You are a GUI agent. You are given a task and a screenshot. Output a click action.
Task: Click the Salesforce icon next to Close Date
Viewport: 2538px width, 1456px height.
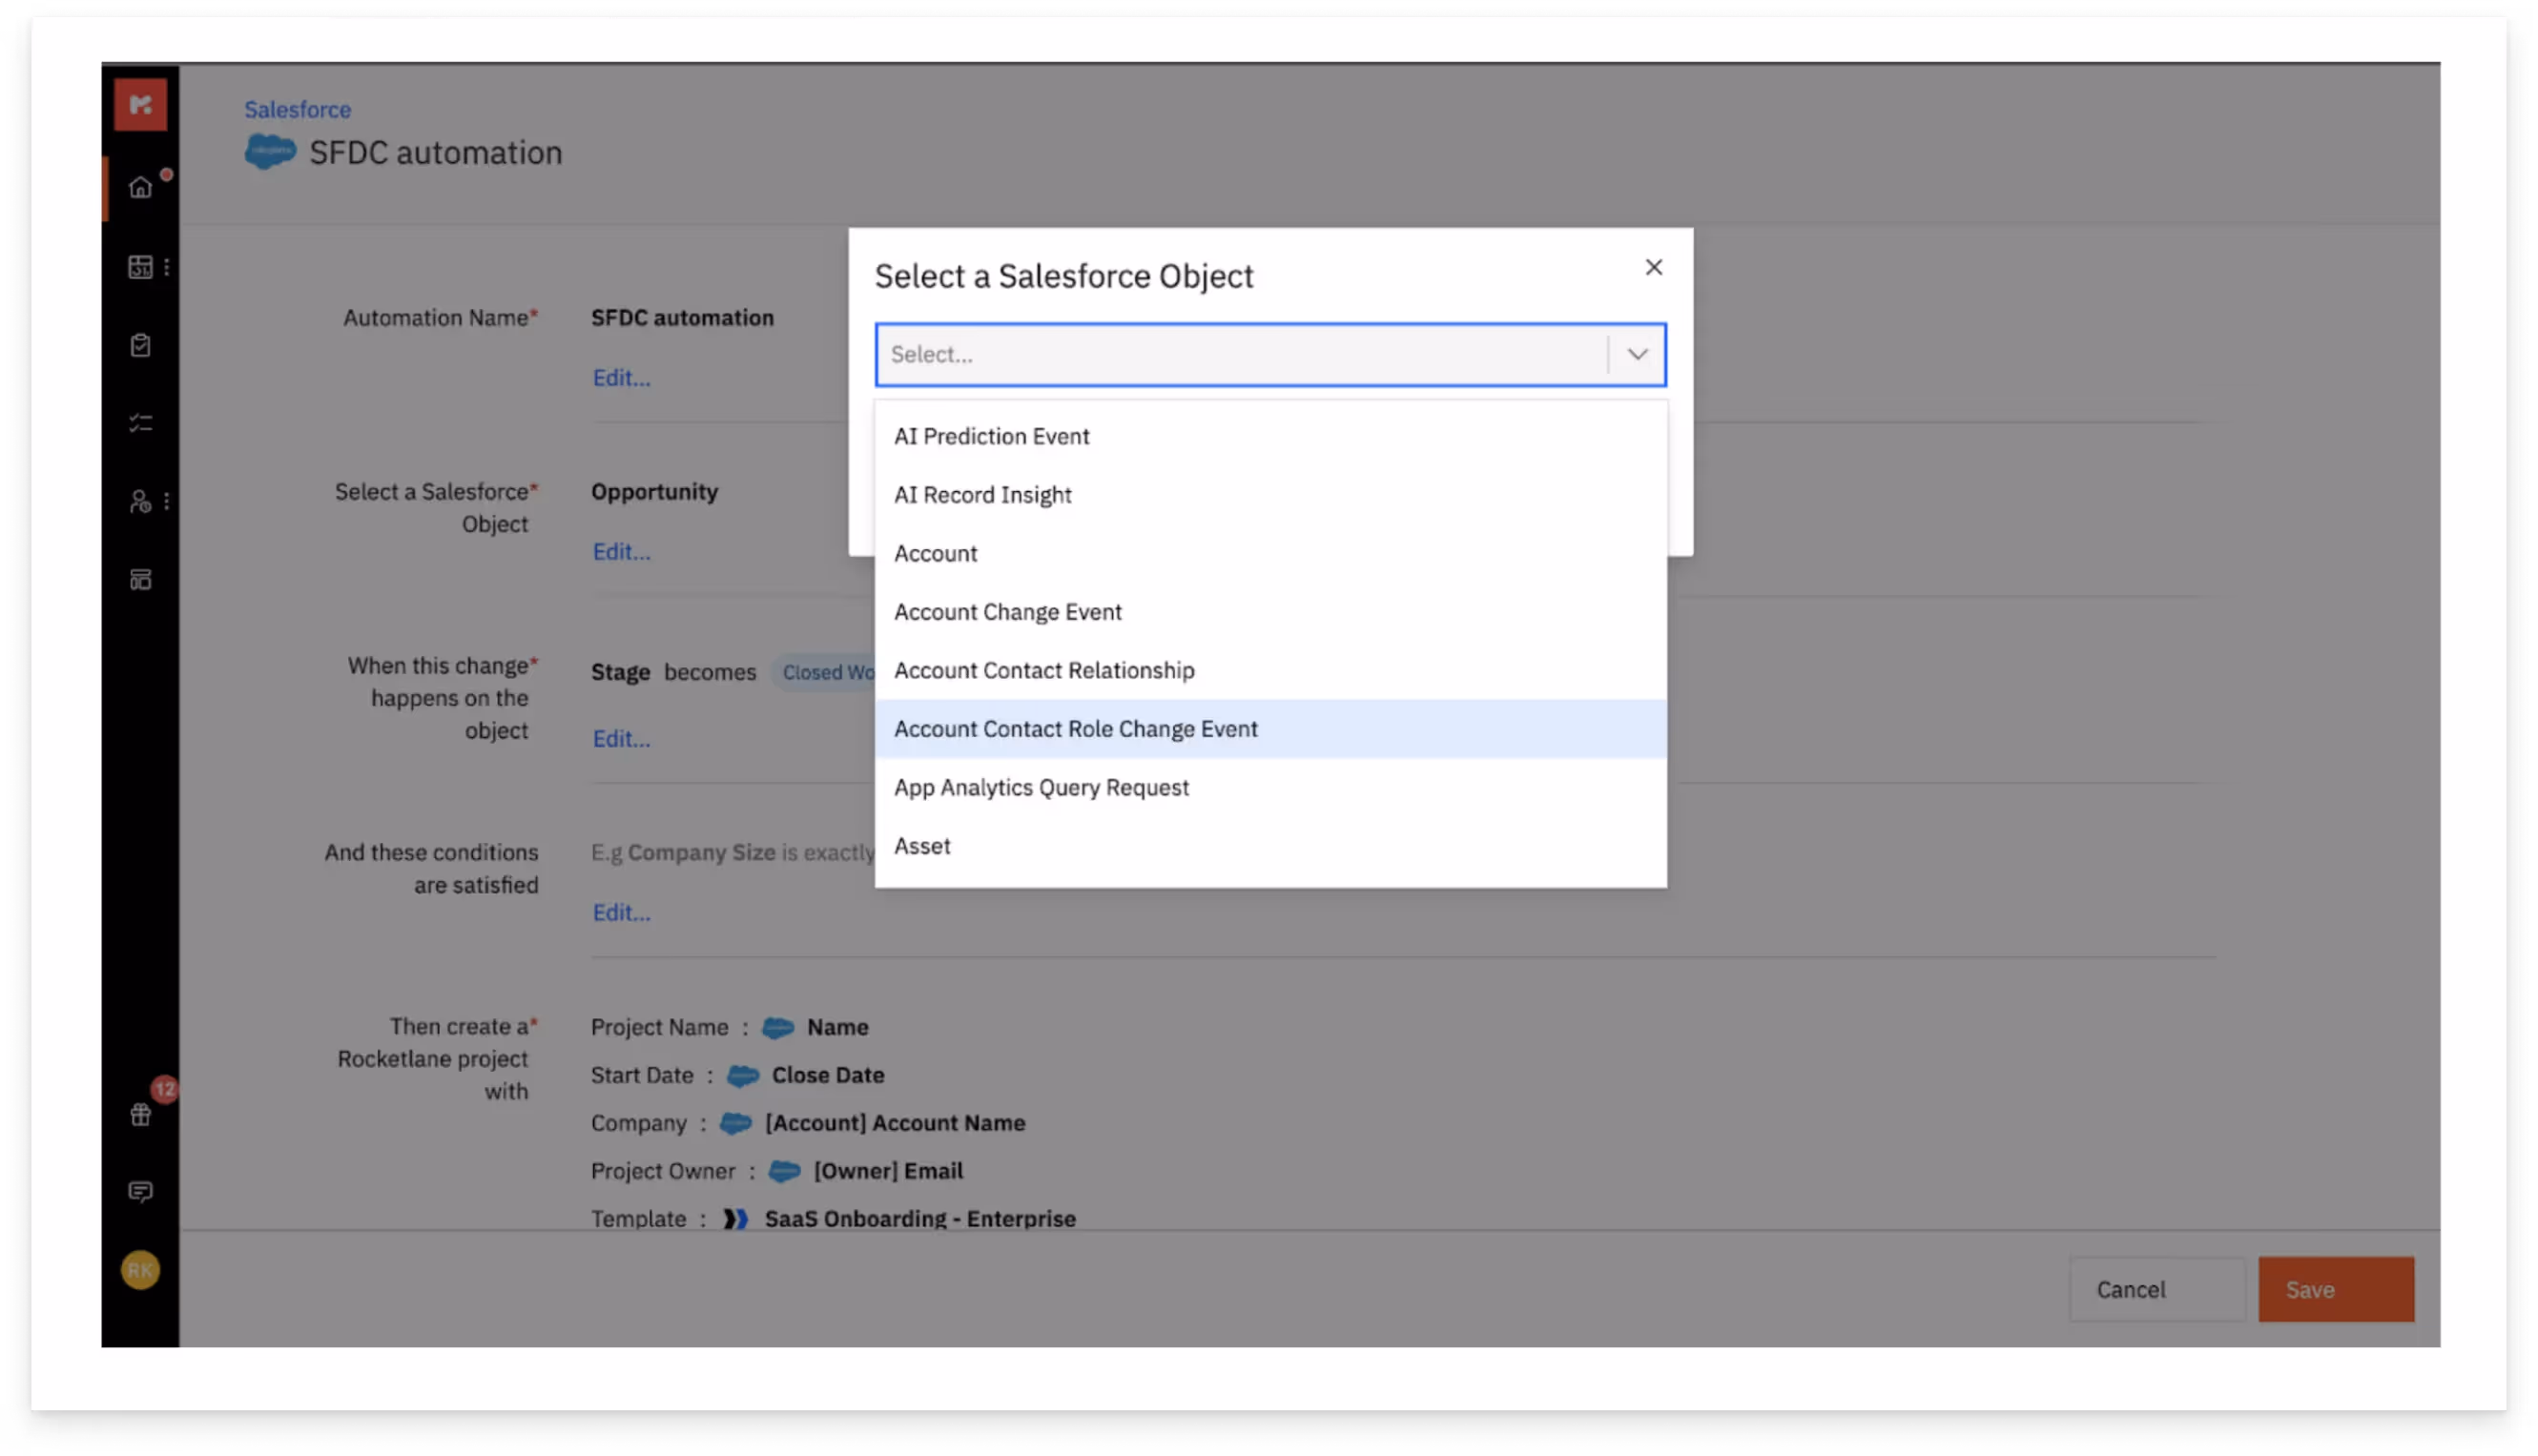click(742, 1075)
